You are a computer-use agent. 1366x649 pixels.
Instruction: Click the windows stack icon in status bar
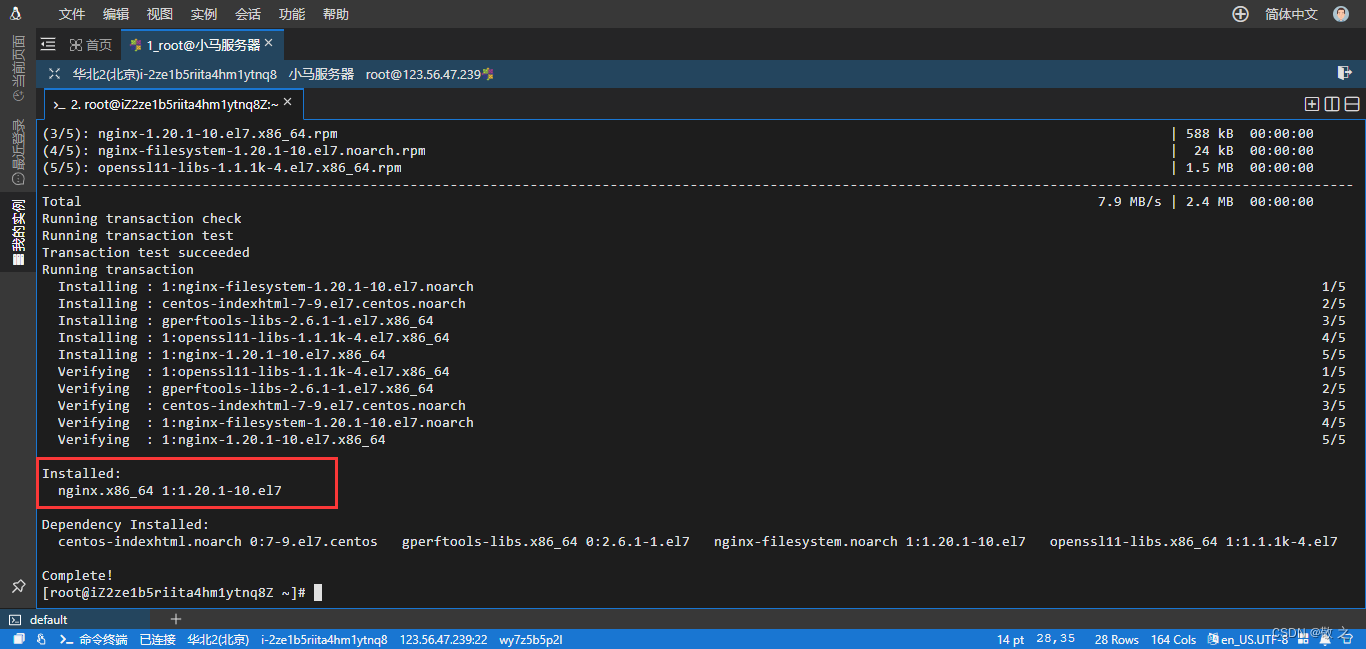pyautogui.click(x=19, y=639)
